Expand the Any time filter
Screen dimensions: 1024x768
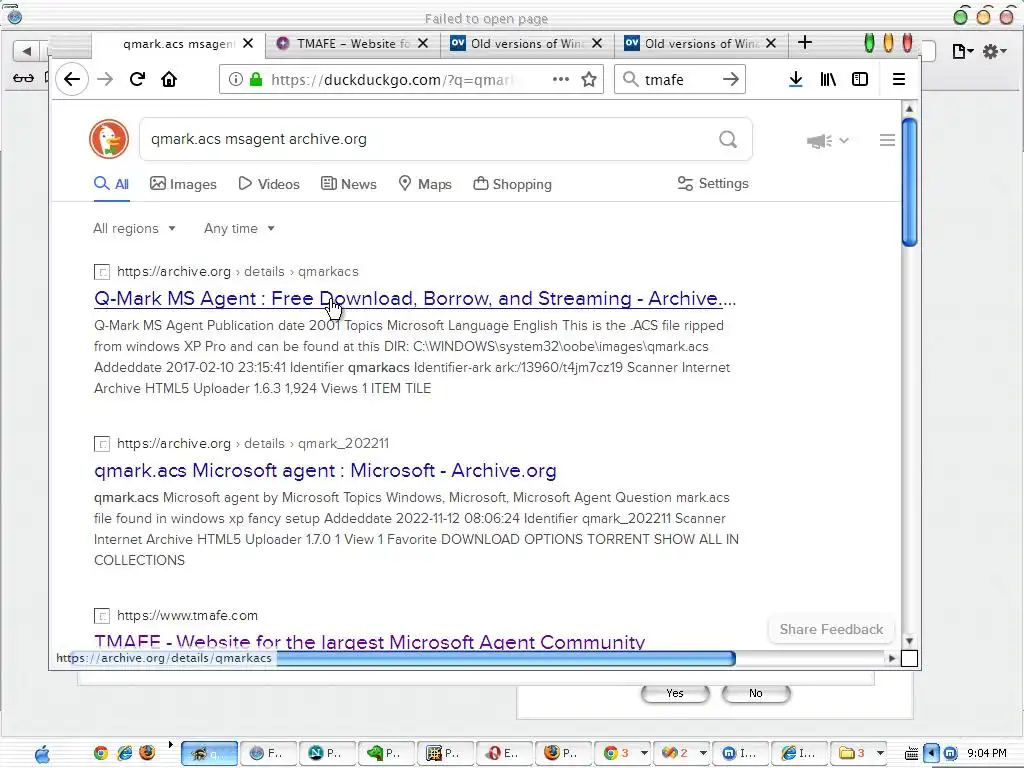239,229
